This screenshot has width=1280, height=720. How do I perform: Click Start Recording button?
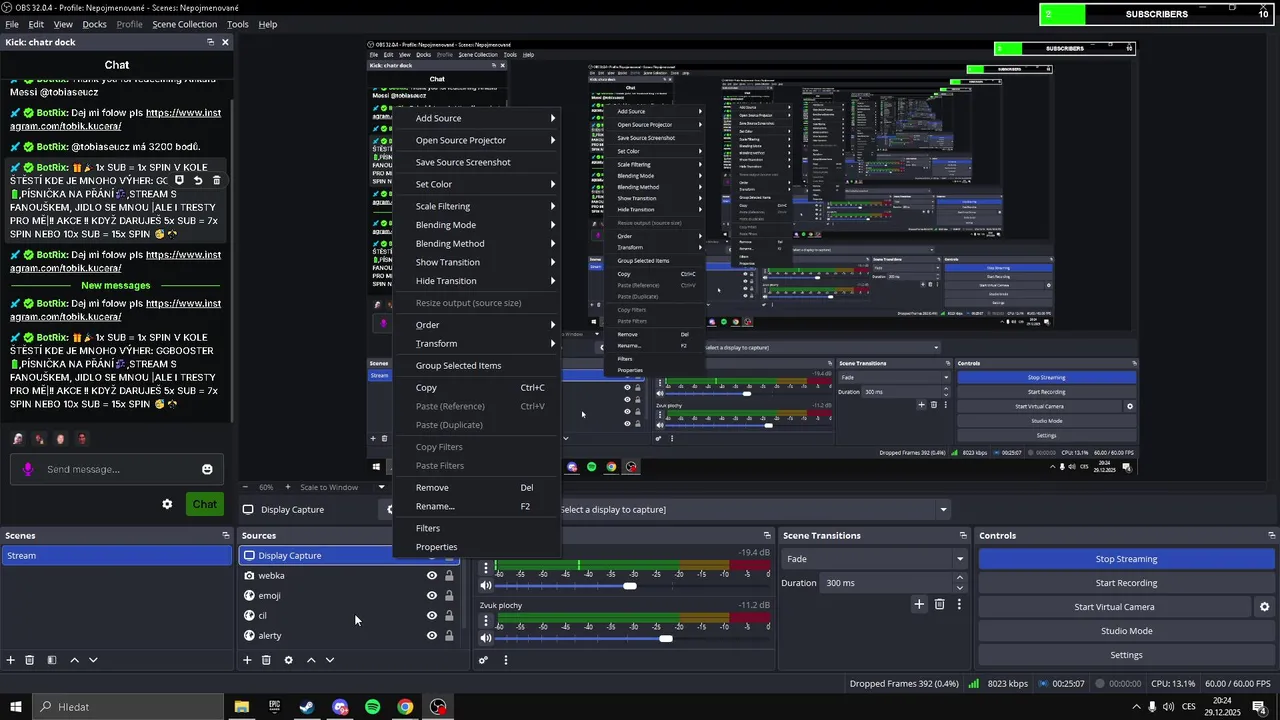click(1126, 583)
